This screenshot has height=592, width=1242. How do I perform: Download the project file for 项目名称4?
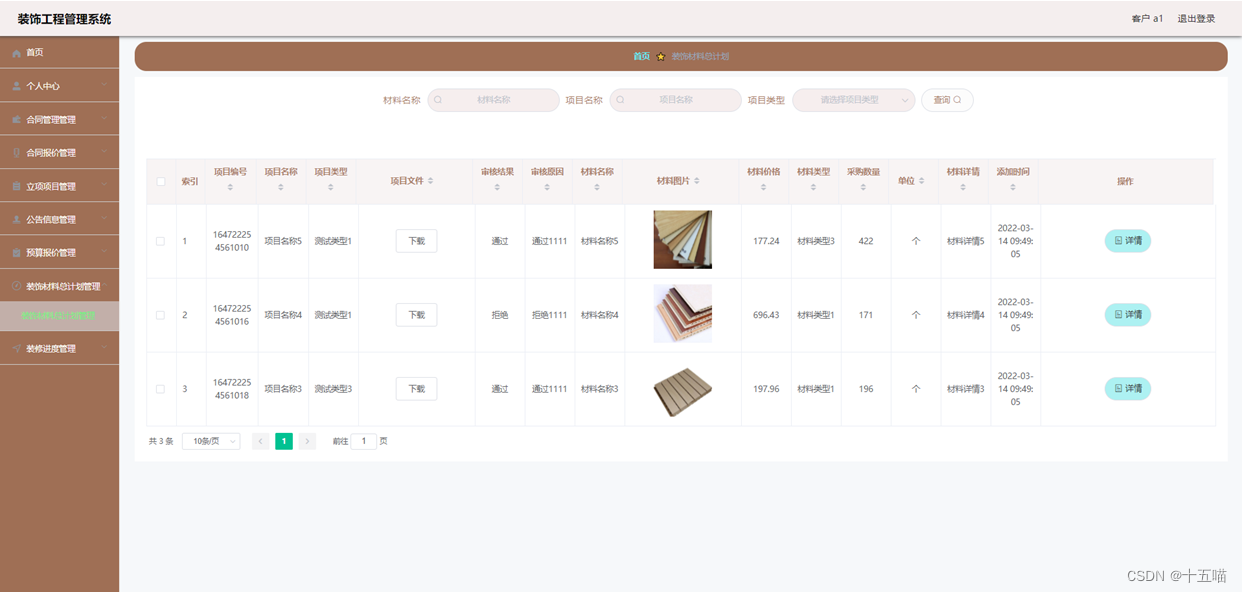click(416, 315)
